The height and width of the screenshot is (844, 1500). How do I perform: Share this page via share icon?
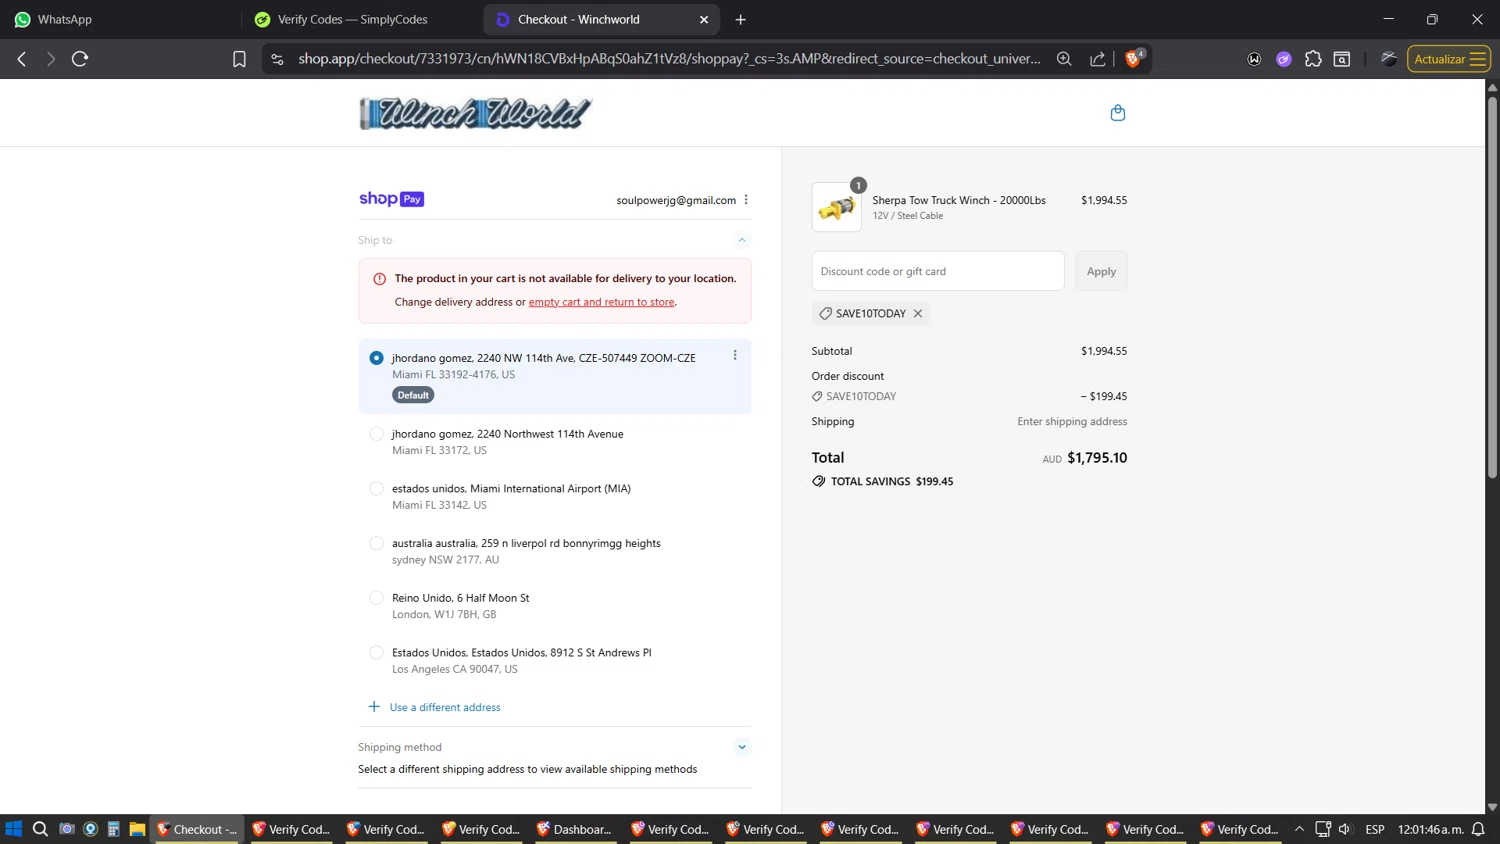1098,59
